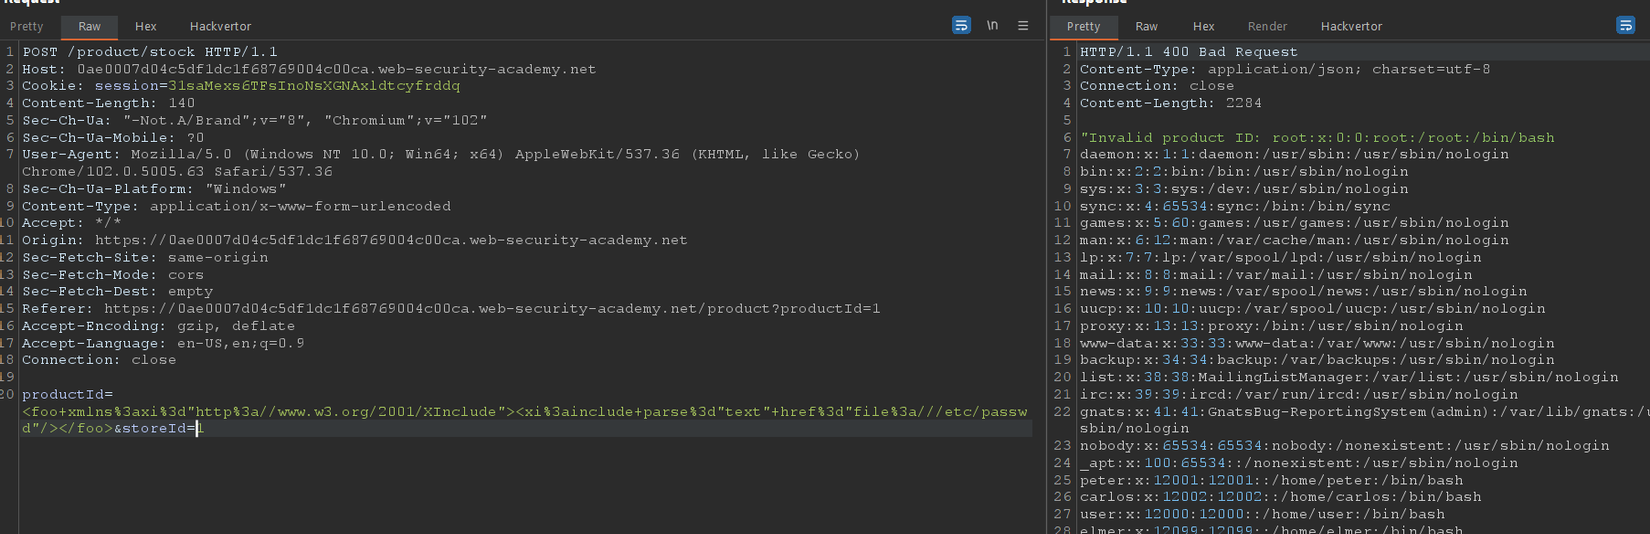The width and height of the screenshot is (1650, 534).
Task: Click the 'Invalid product ID: root:x:0:0' response line
Action: pos(1317,138)
